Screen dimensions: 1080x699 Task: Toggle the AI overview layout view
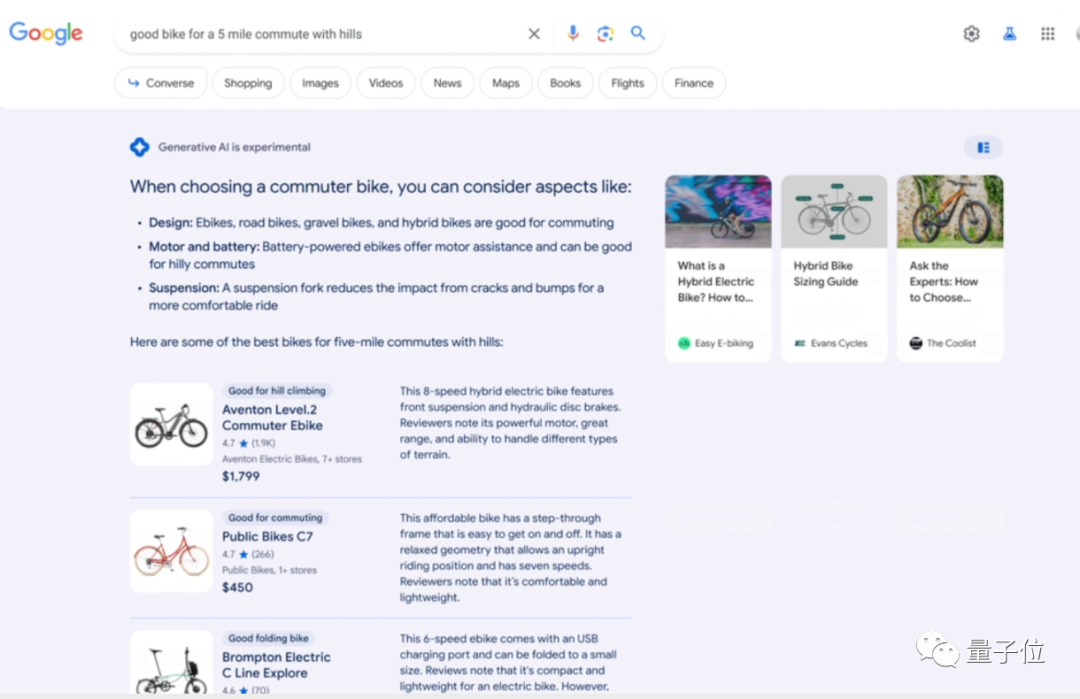[x=983, y=147]
